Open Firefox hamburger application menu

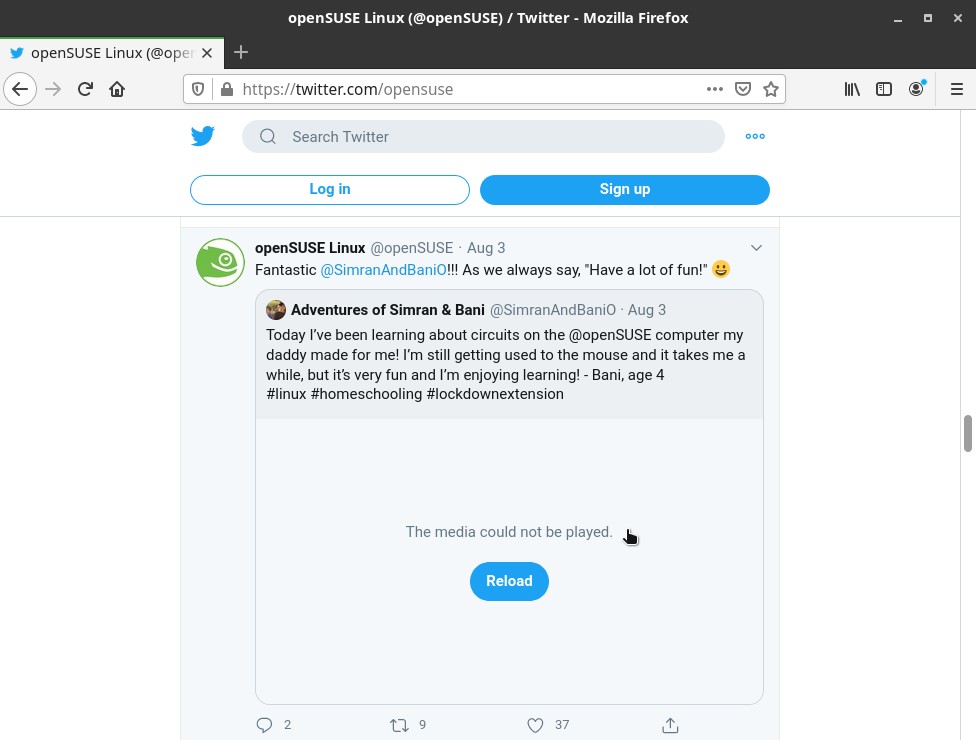(x=957, y=89)
